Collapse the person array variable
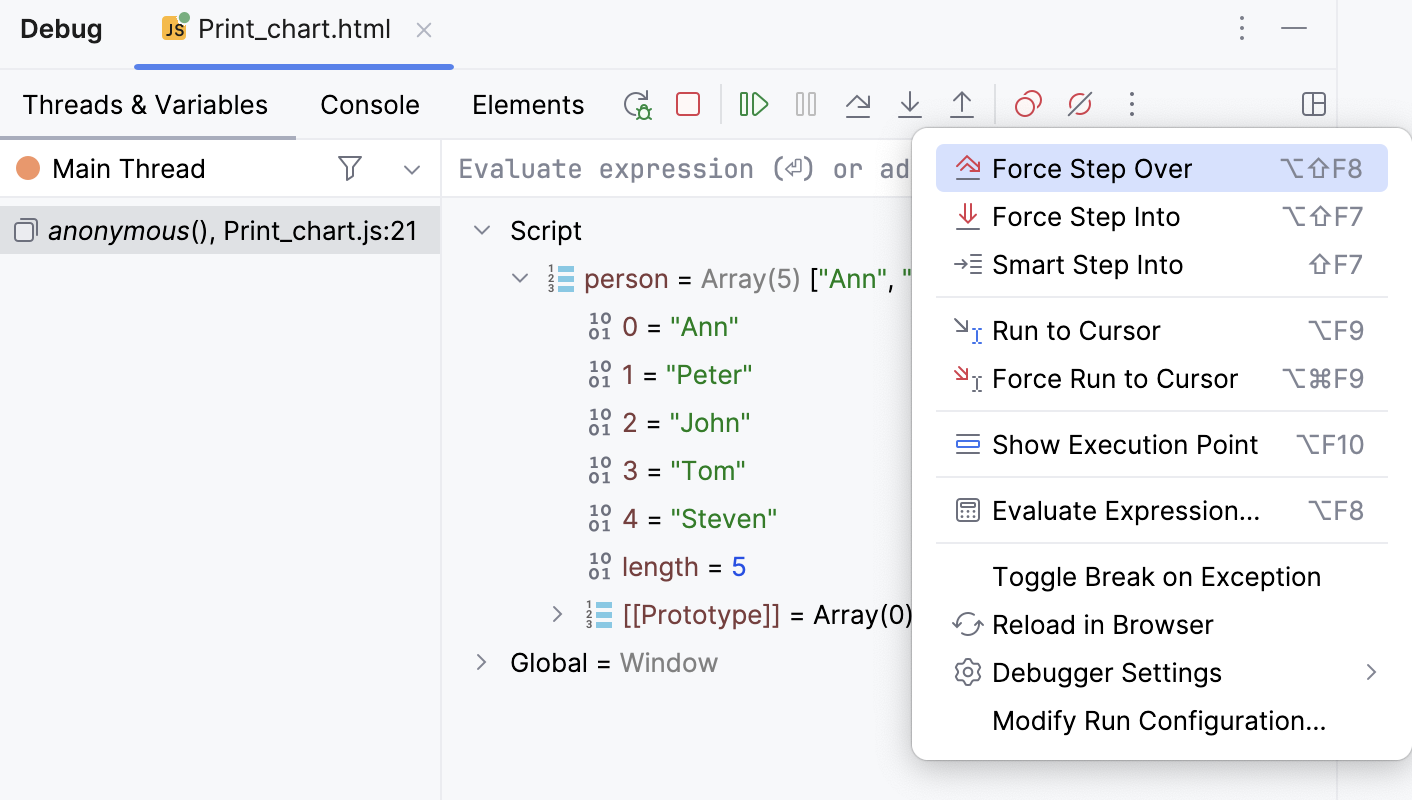This screenshot has width=1412, height=800. click(519, 278)
